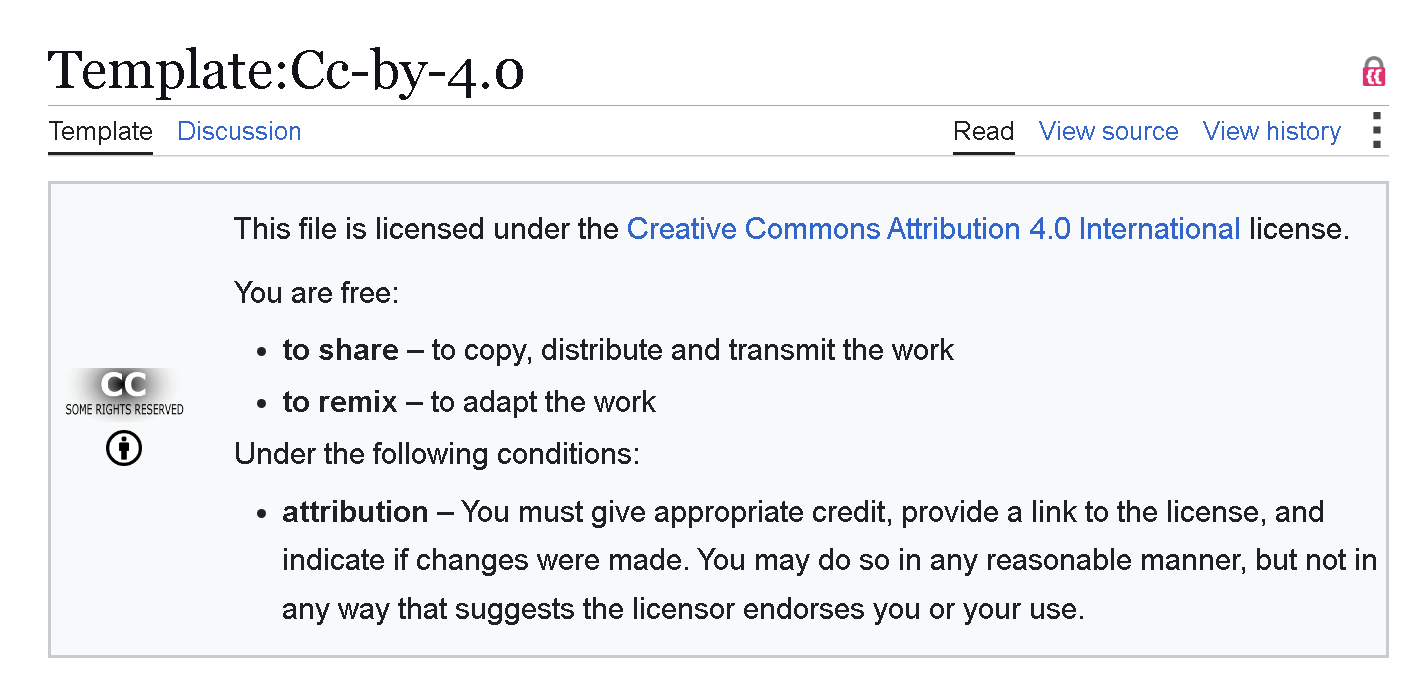
Task: Click the CC Some Rights Reserved logo
Action: coord(124,392)
